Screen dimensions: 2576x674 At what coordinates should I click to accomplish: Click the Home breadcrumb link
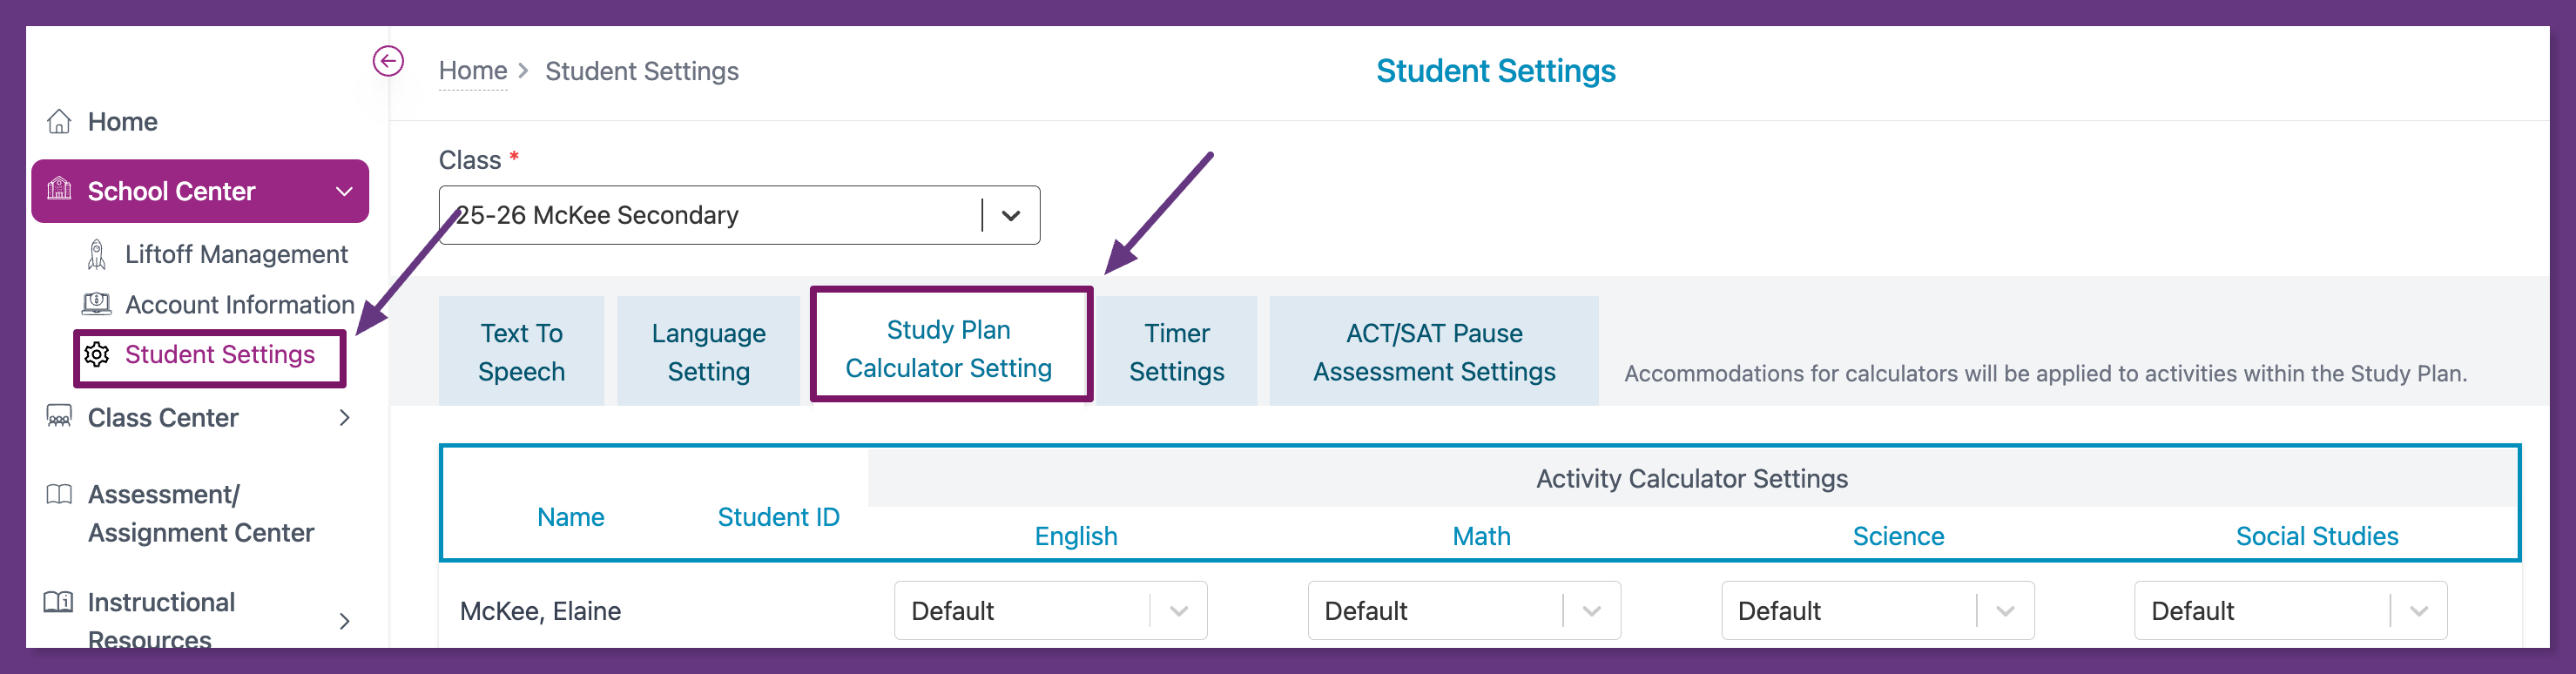[473, 71]
